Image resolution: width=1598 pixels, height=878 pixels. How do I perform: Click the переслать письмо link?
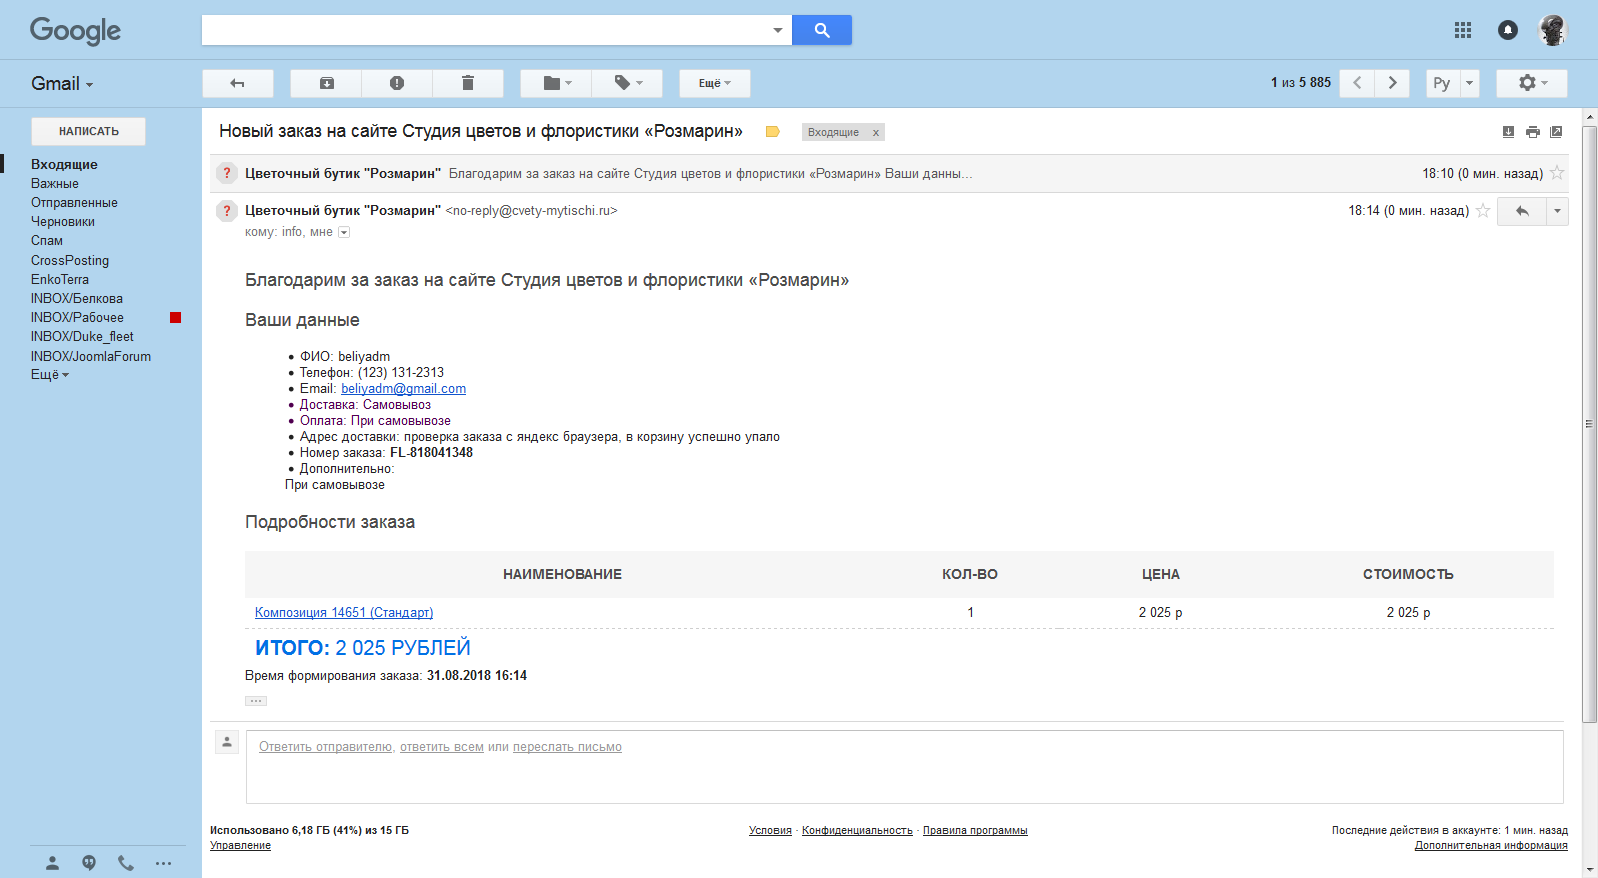point(567,747)
